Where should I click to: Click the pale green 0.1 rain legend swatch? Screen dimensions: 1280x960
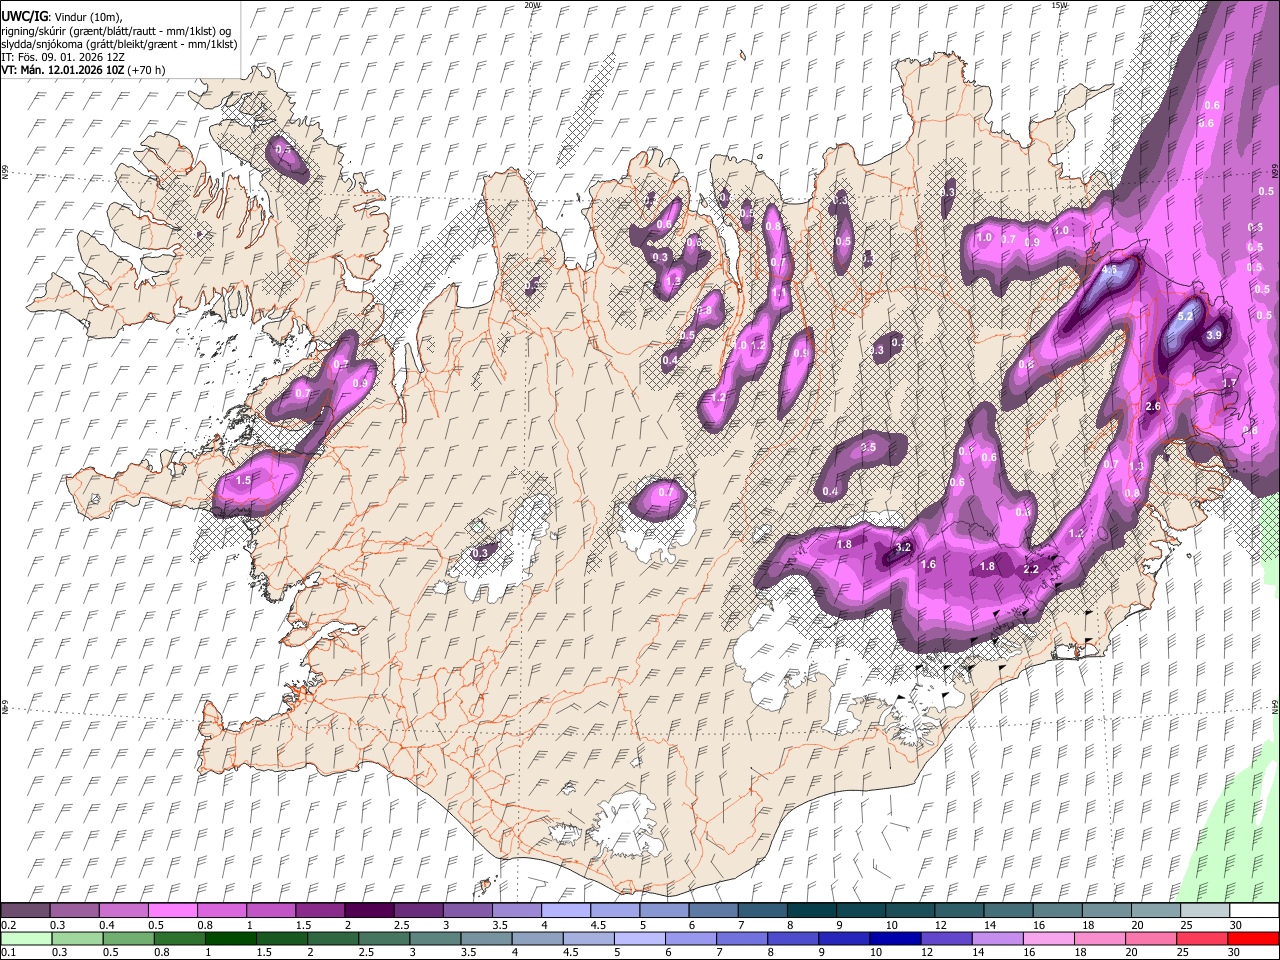point(25,938)
